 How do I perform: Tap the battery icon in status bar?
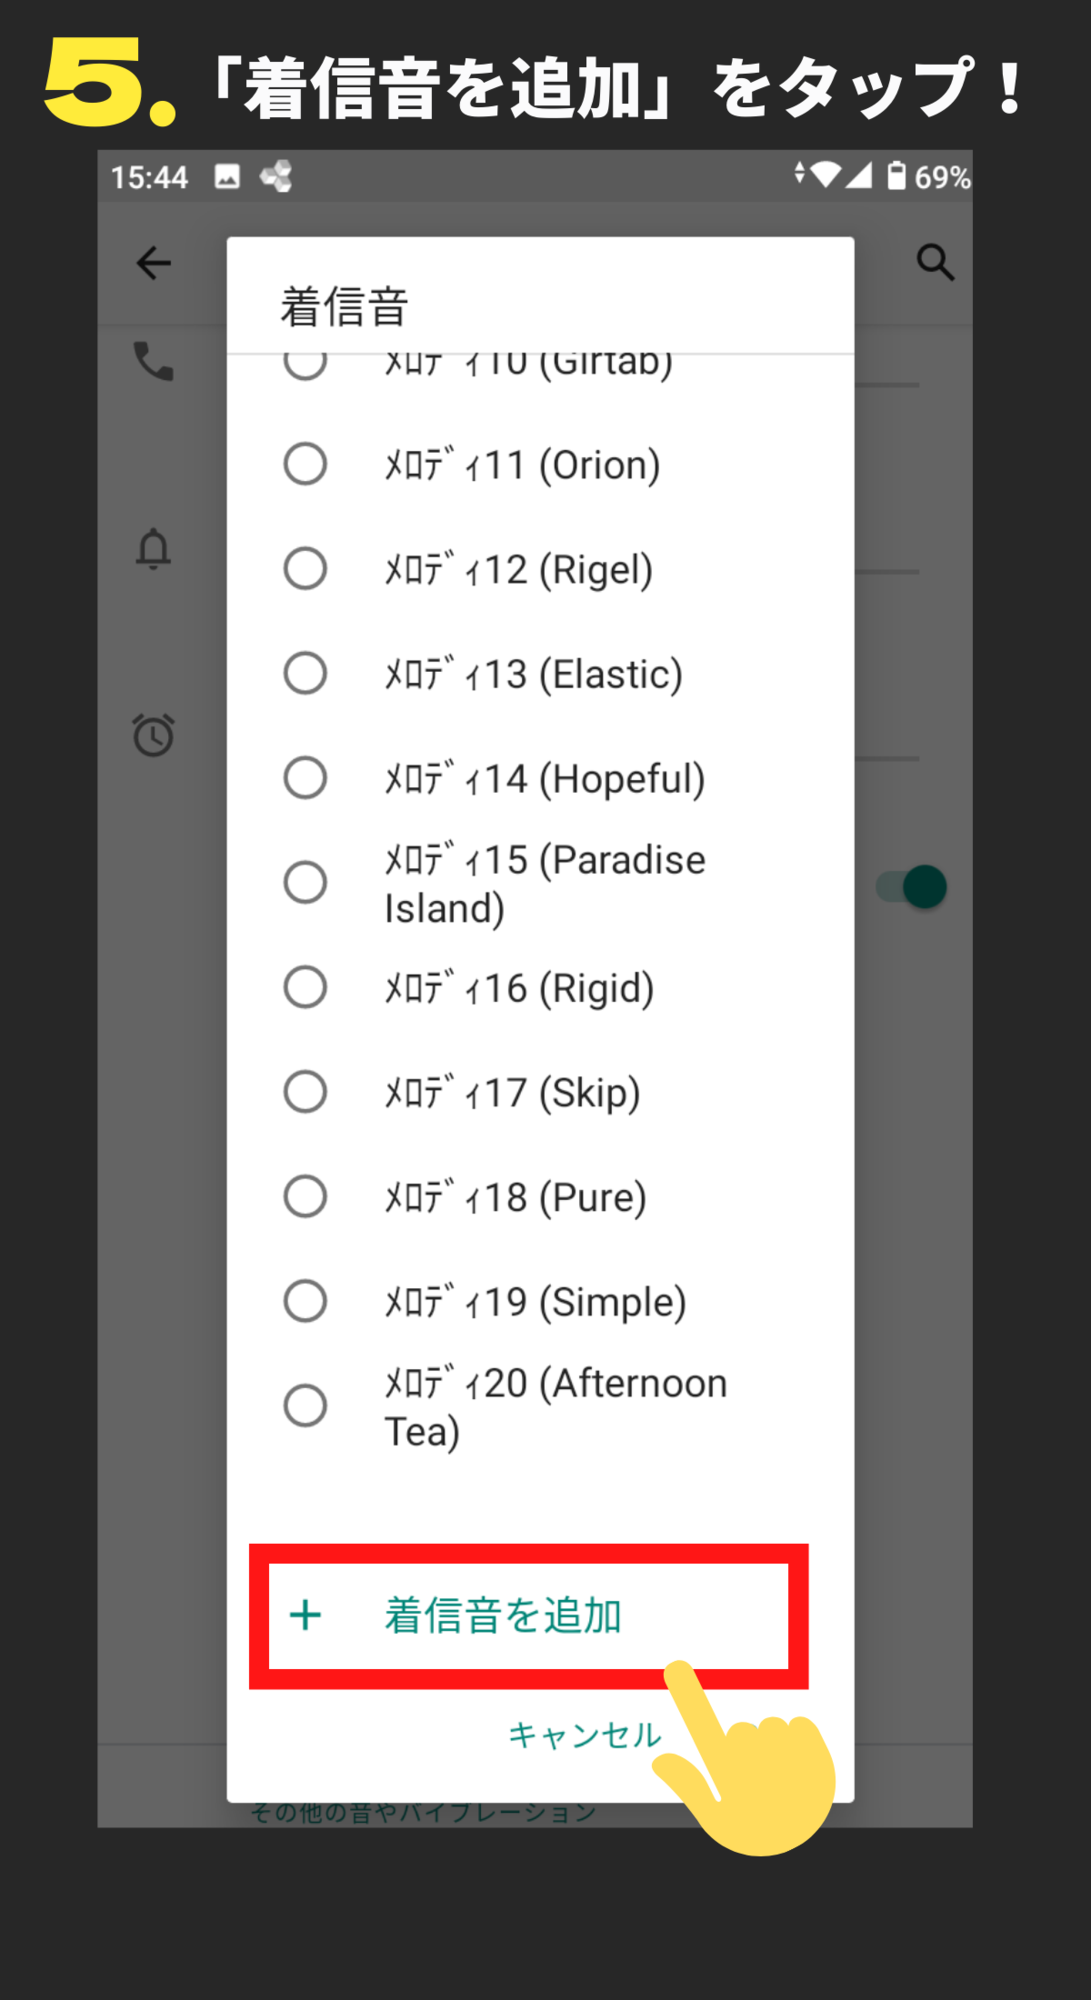pyautogui.click(x=896, y=176)
